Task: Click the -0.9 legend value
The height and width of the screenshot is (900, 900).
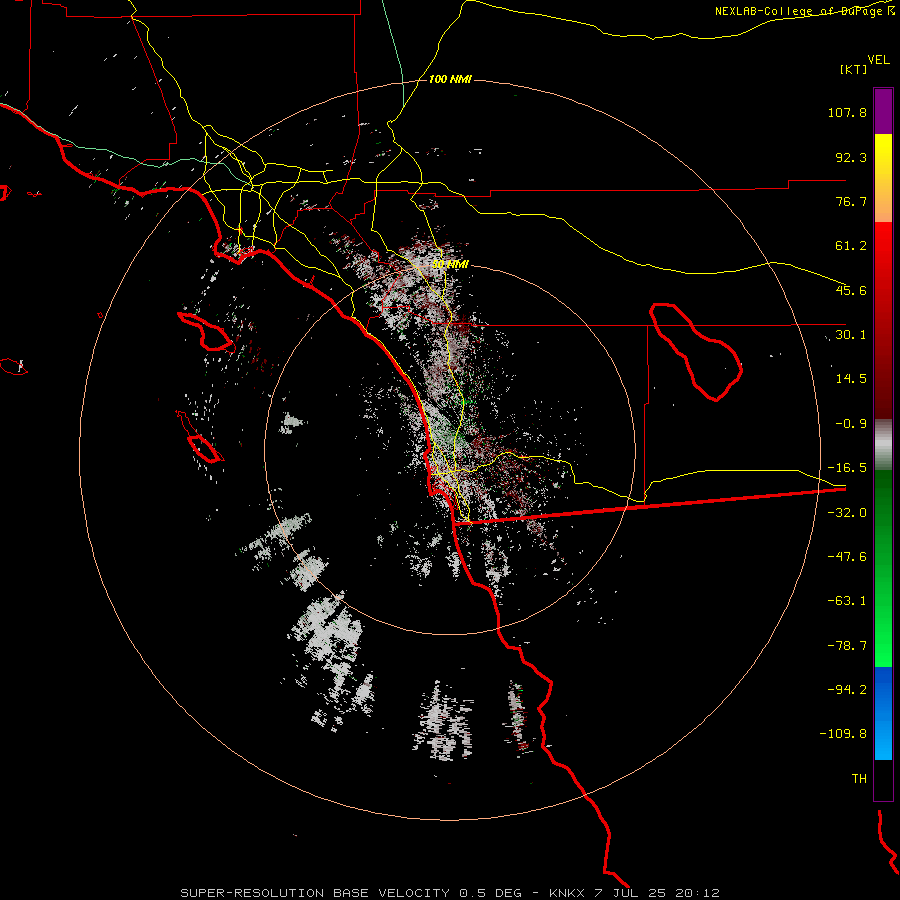Action: (851, 424)
